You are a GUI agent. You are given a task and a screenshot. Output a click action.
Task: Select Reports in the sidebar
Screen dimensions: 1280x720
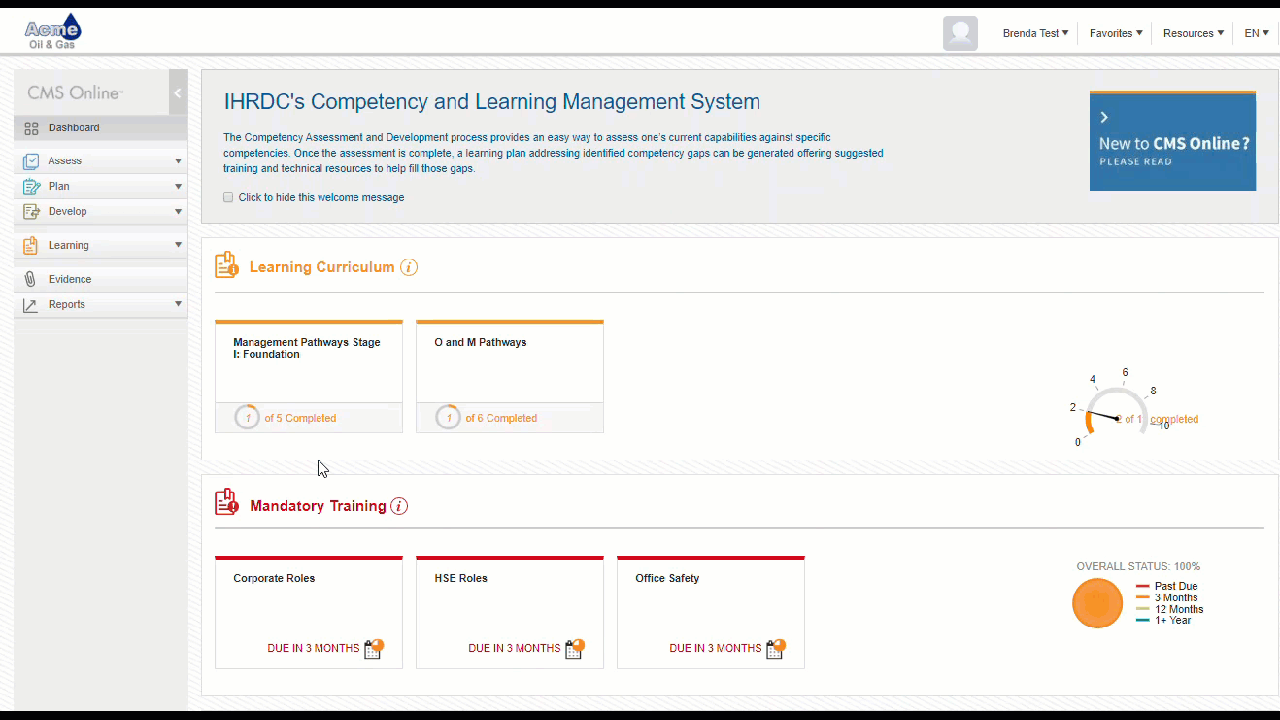pyautogui.click(x=100, y=304)
